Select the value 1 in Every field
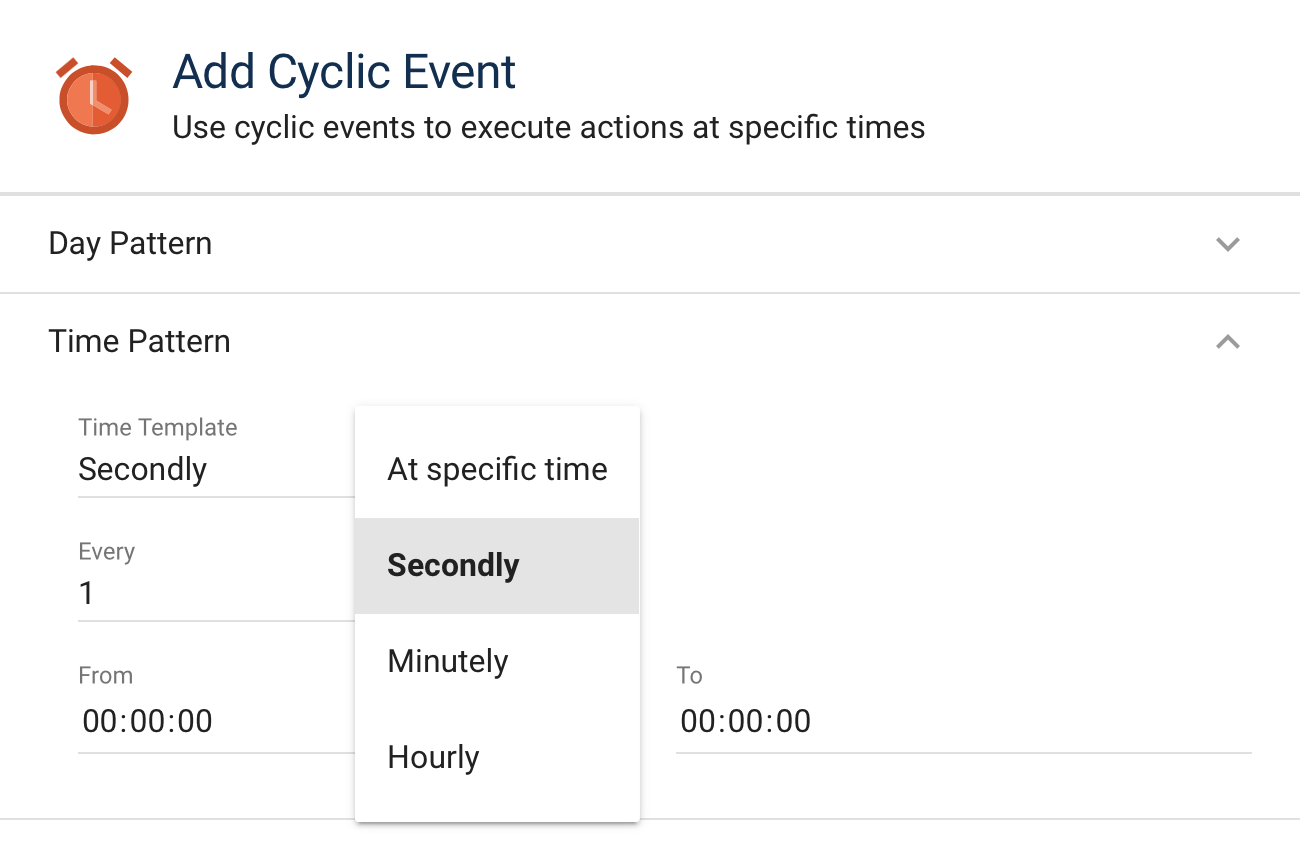Image resolution: width=1300 pixels, height=841 pixels. [85, 593]
